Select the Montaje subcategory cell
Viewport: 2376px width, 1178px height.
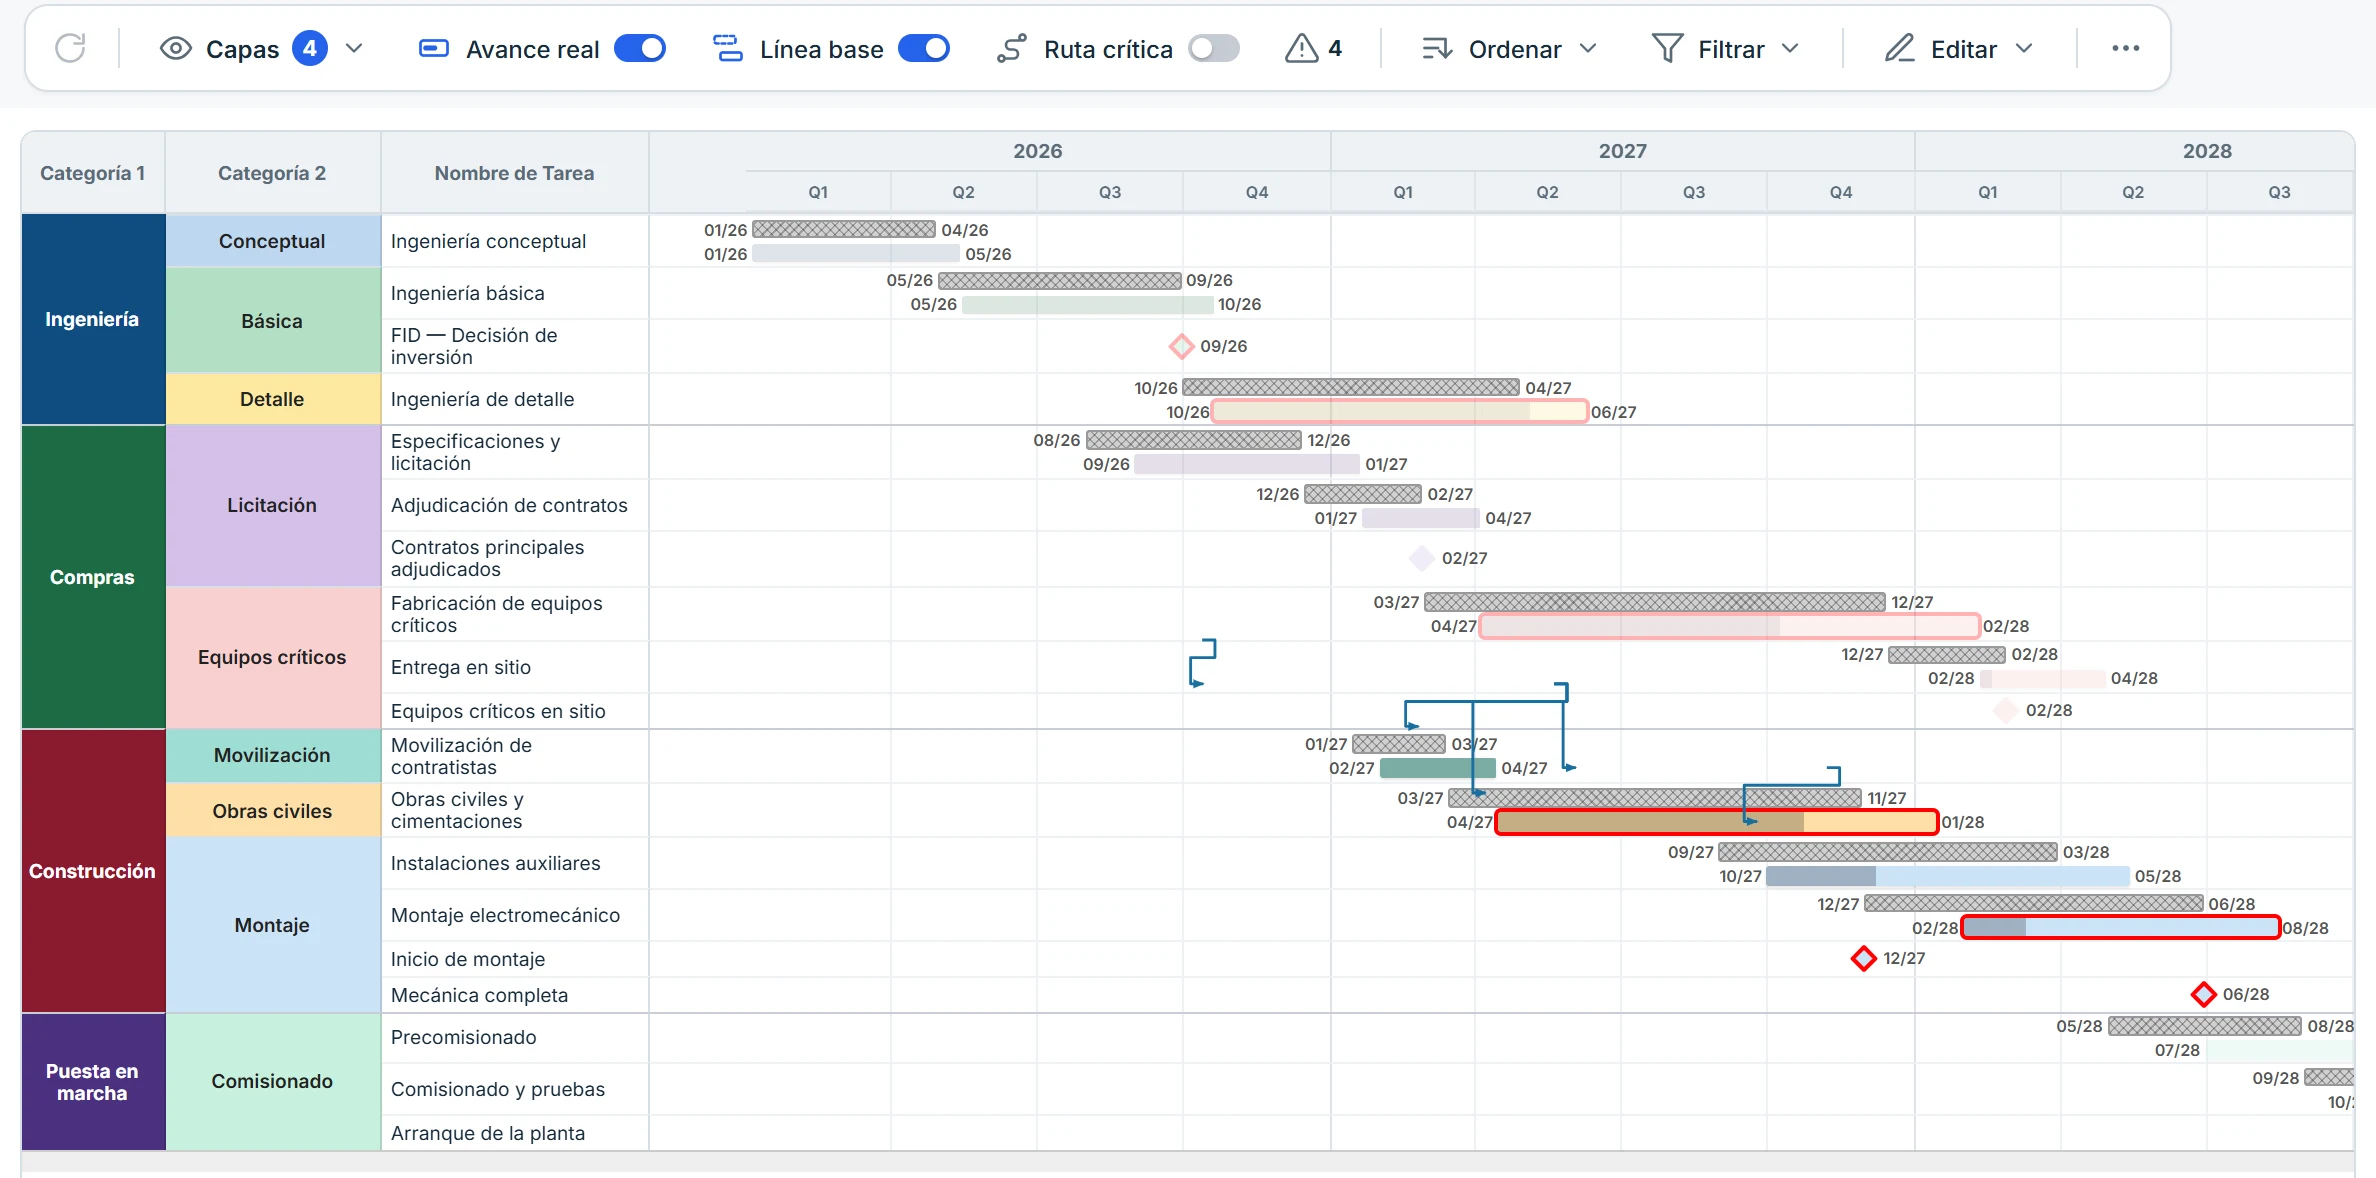pos(272,925)
